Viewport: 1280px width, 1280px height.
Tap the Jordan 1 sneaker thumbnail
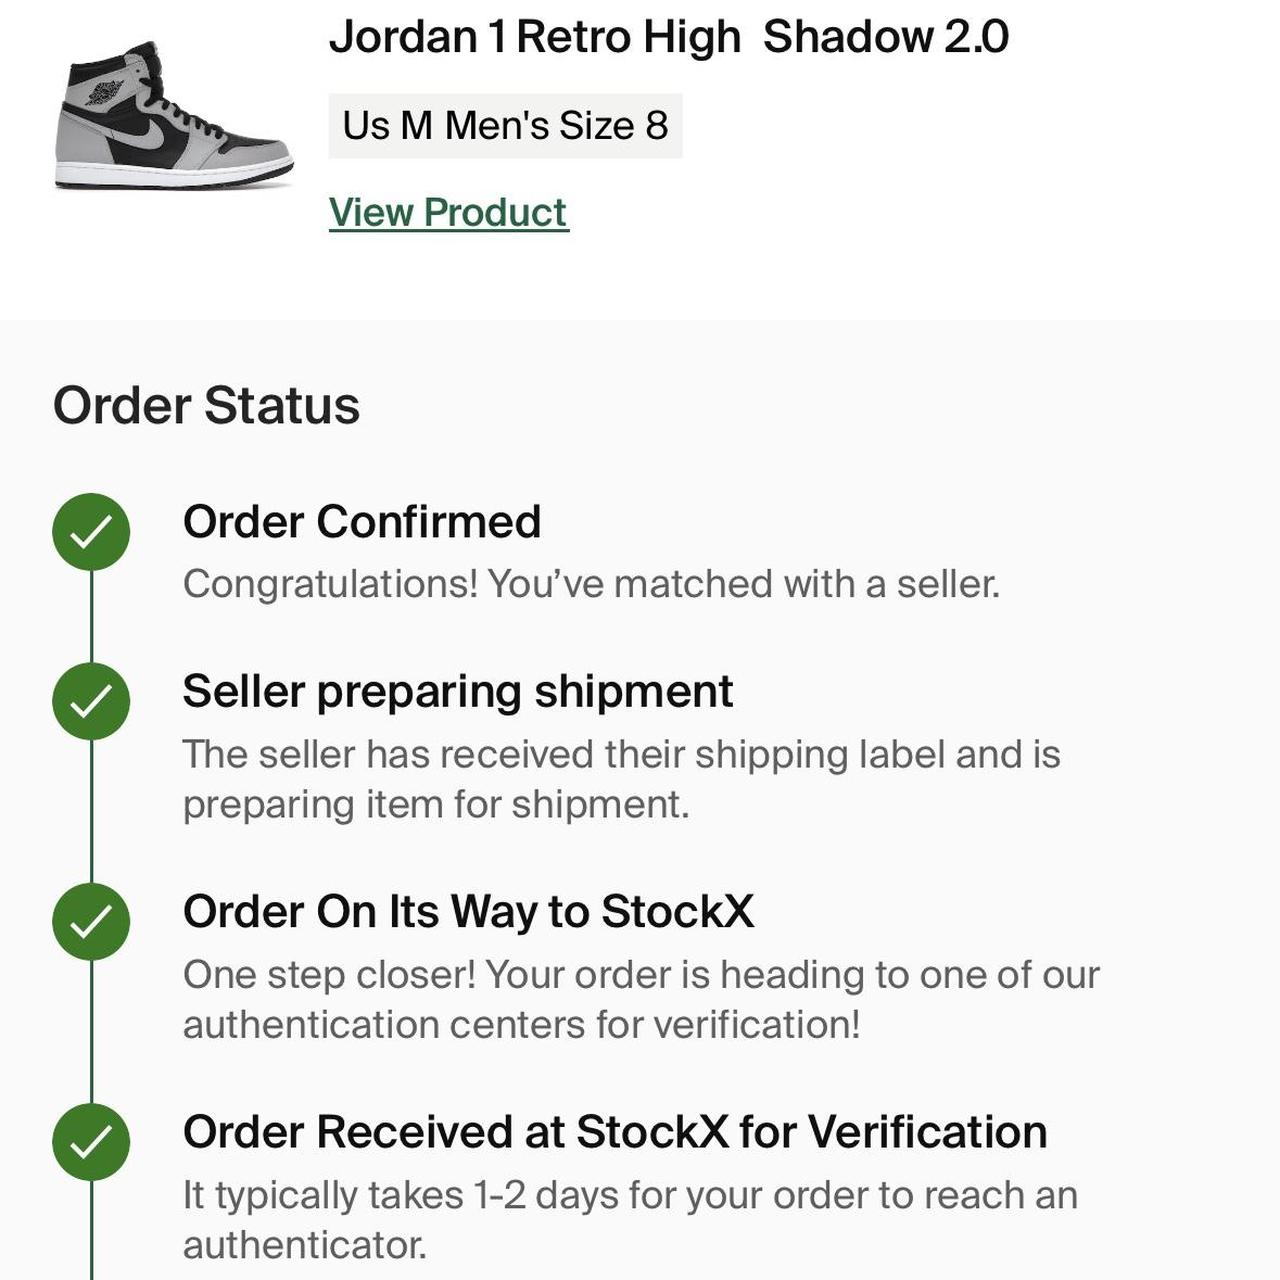[x=174, y=115]
